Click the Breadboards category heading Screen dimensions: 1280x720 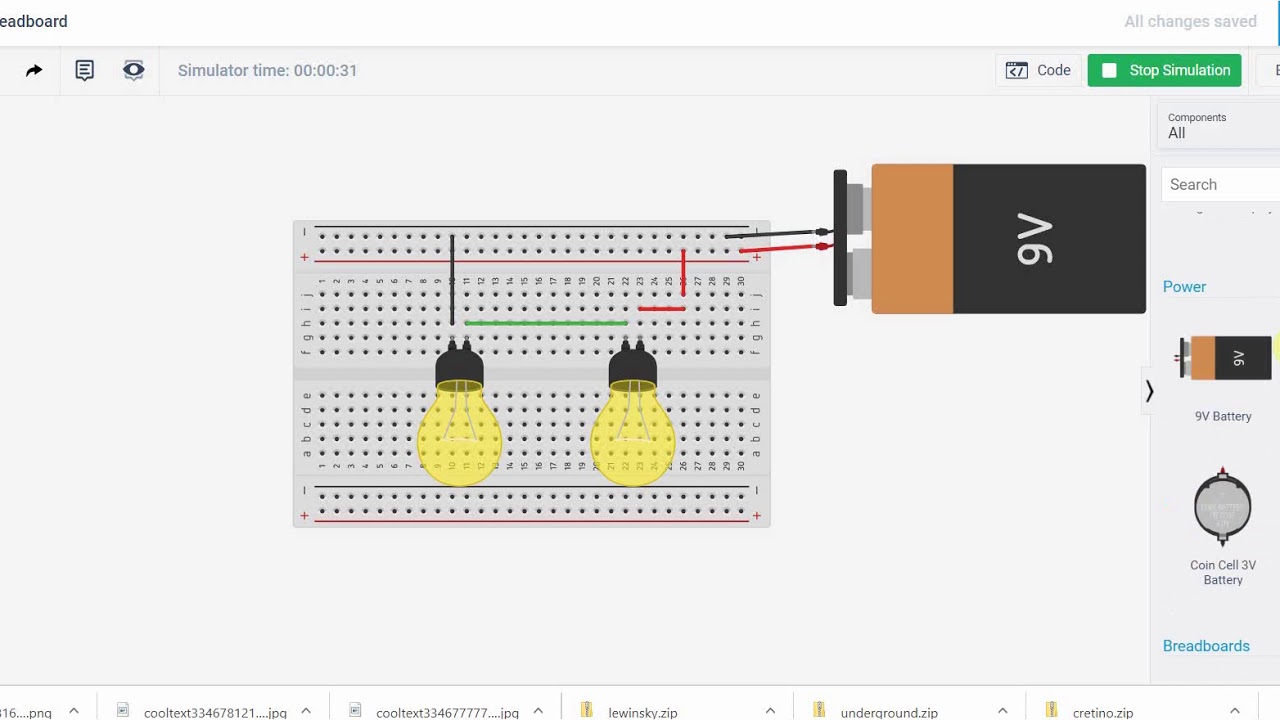coord(1206,646)
